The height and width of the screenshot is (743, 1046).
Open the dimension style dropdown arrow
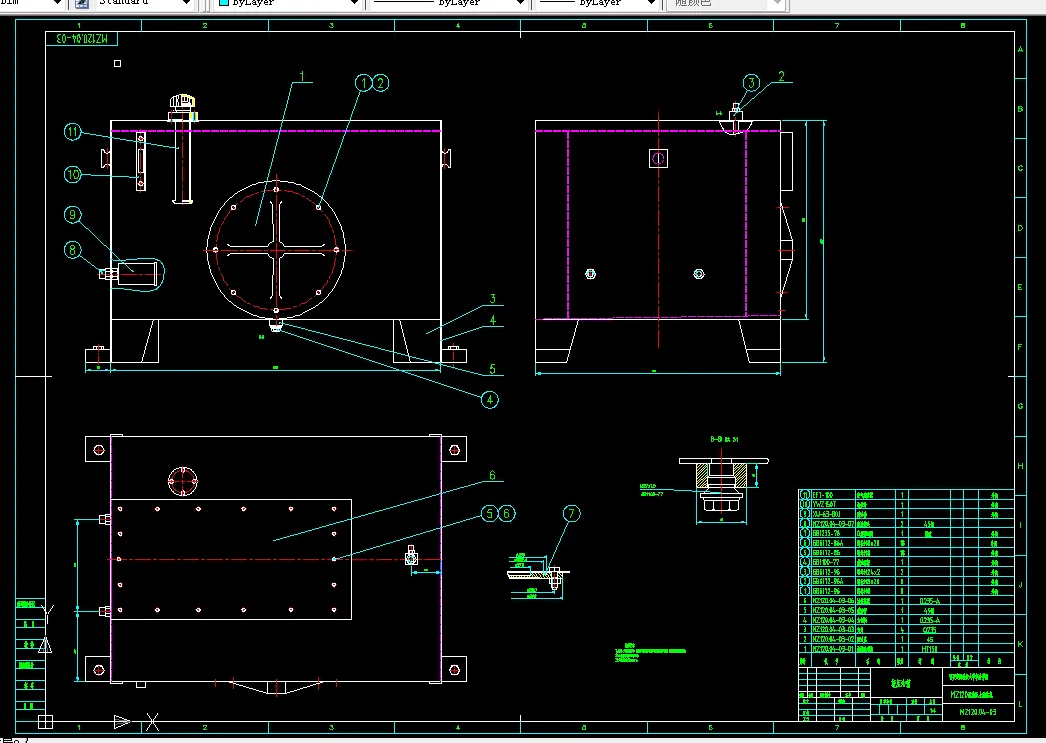(57, 3)
